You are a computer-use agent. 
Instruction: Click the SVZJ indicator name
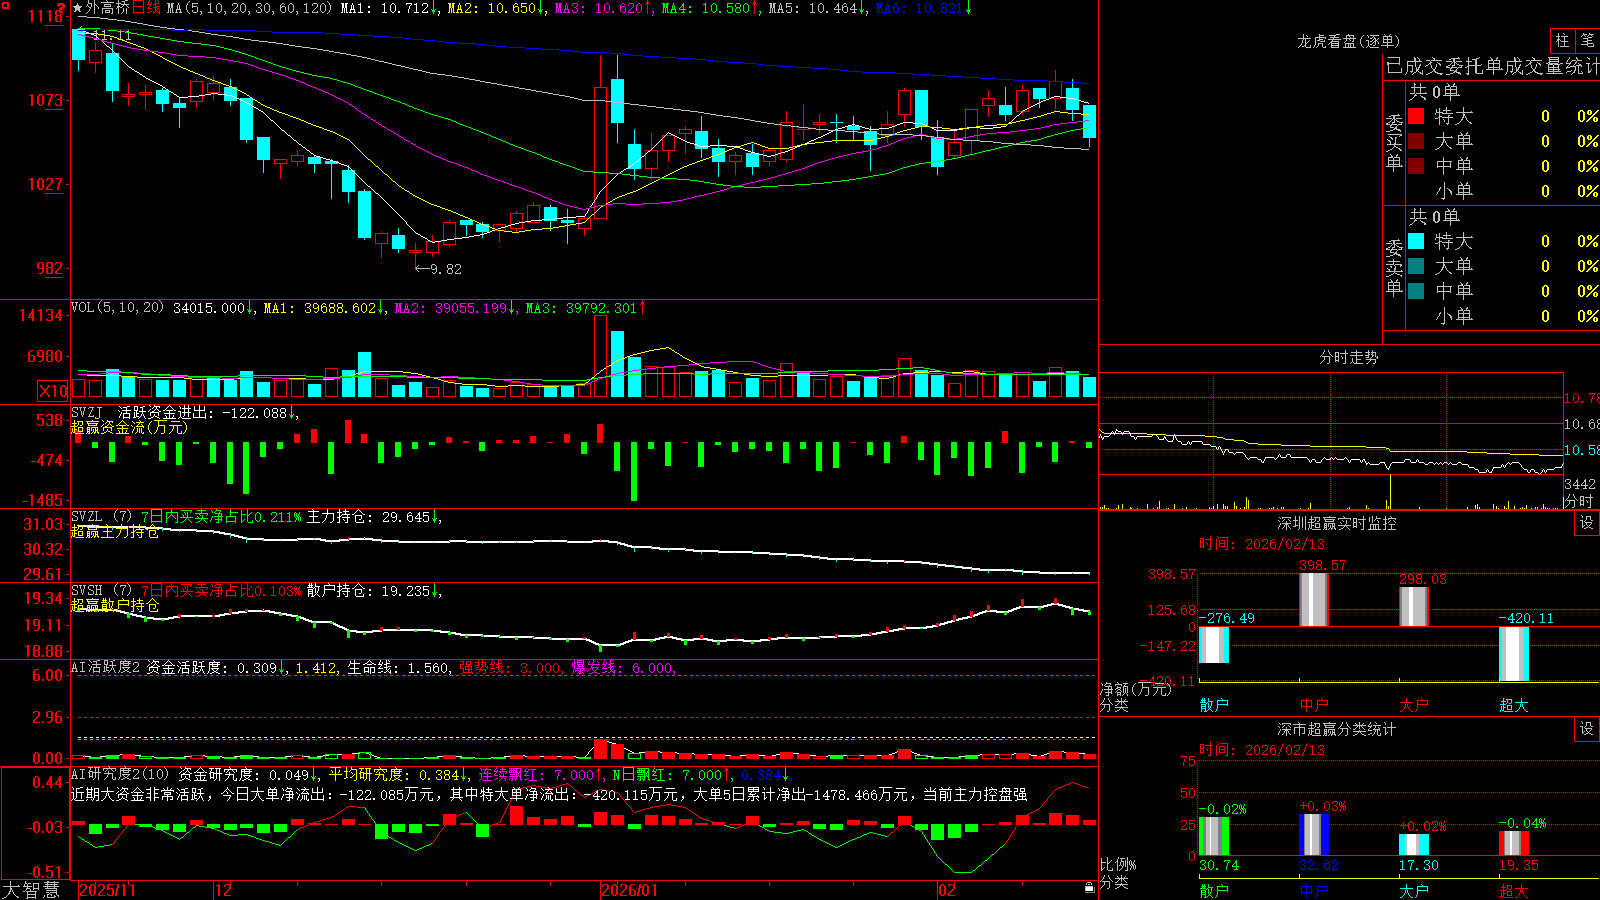(87, 412)
